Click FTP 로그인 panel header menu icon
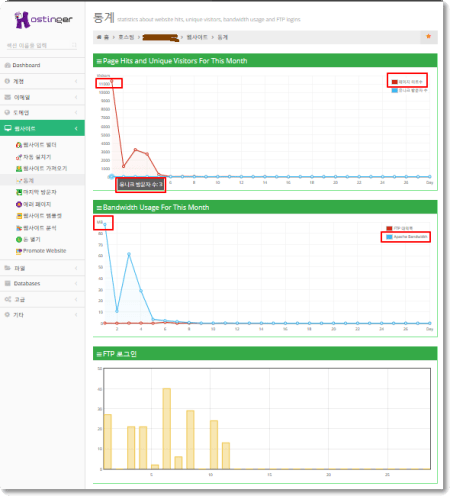Screen dimensions: 450x496 [99, 354]
